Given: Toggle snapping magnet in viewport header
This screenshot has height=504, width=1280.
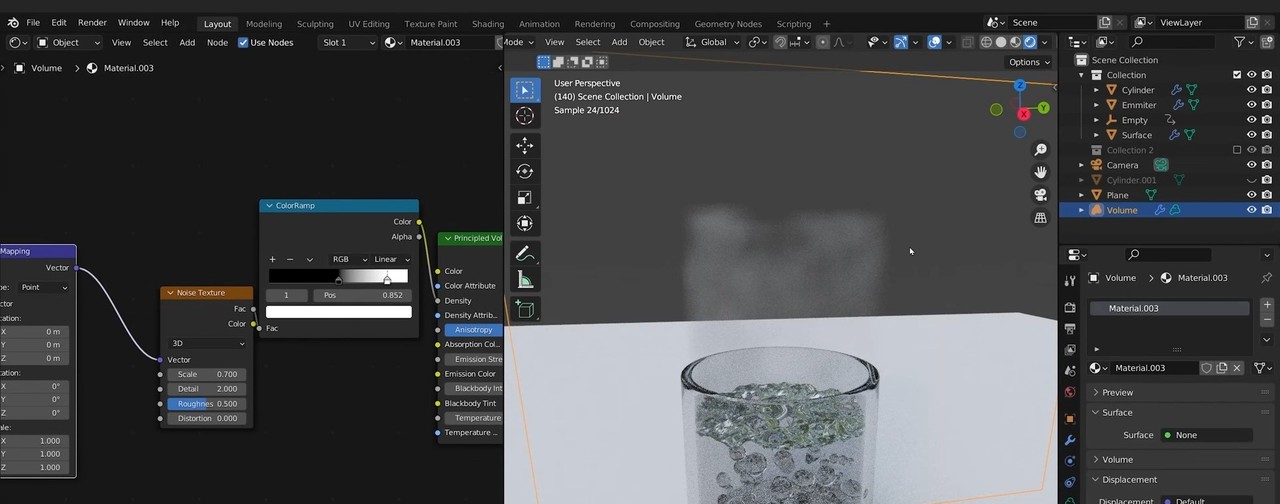Looking at the screenshot, I should pyautogui.click(x=780, y=42).
